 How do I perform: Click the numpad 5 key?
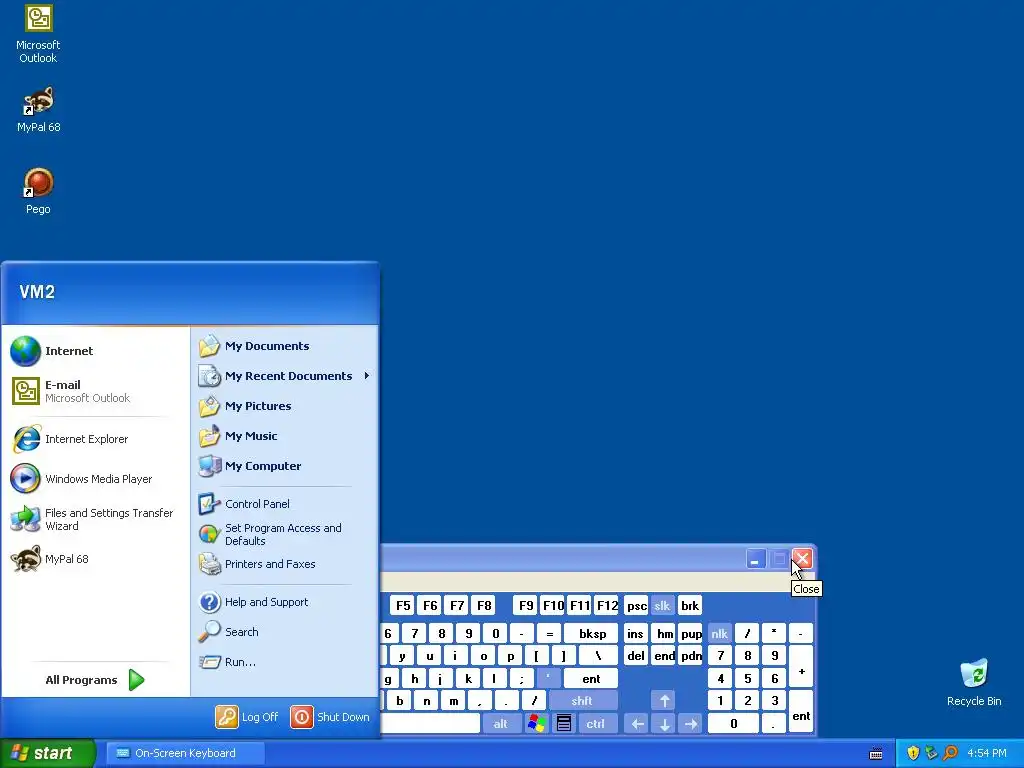pos(748,679)
